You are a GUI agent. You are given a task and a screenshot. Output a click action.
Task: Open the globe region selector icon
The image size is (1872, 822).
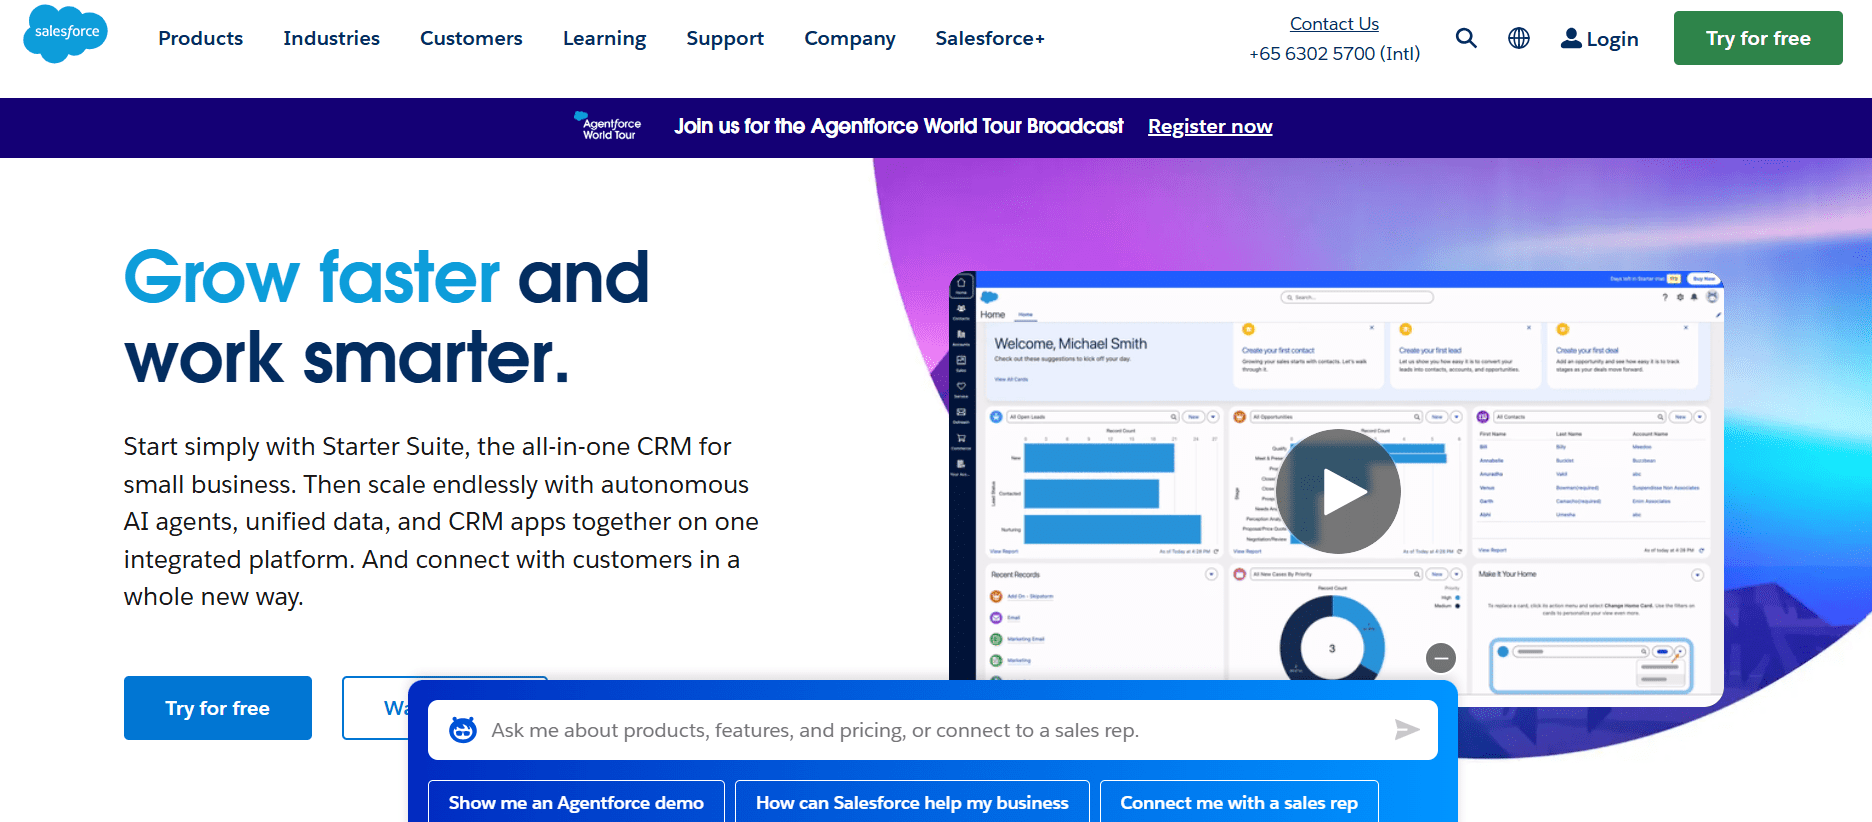pos(1519,38)
